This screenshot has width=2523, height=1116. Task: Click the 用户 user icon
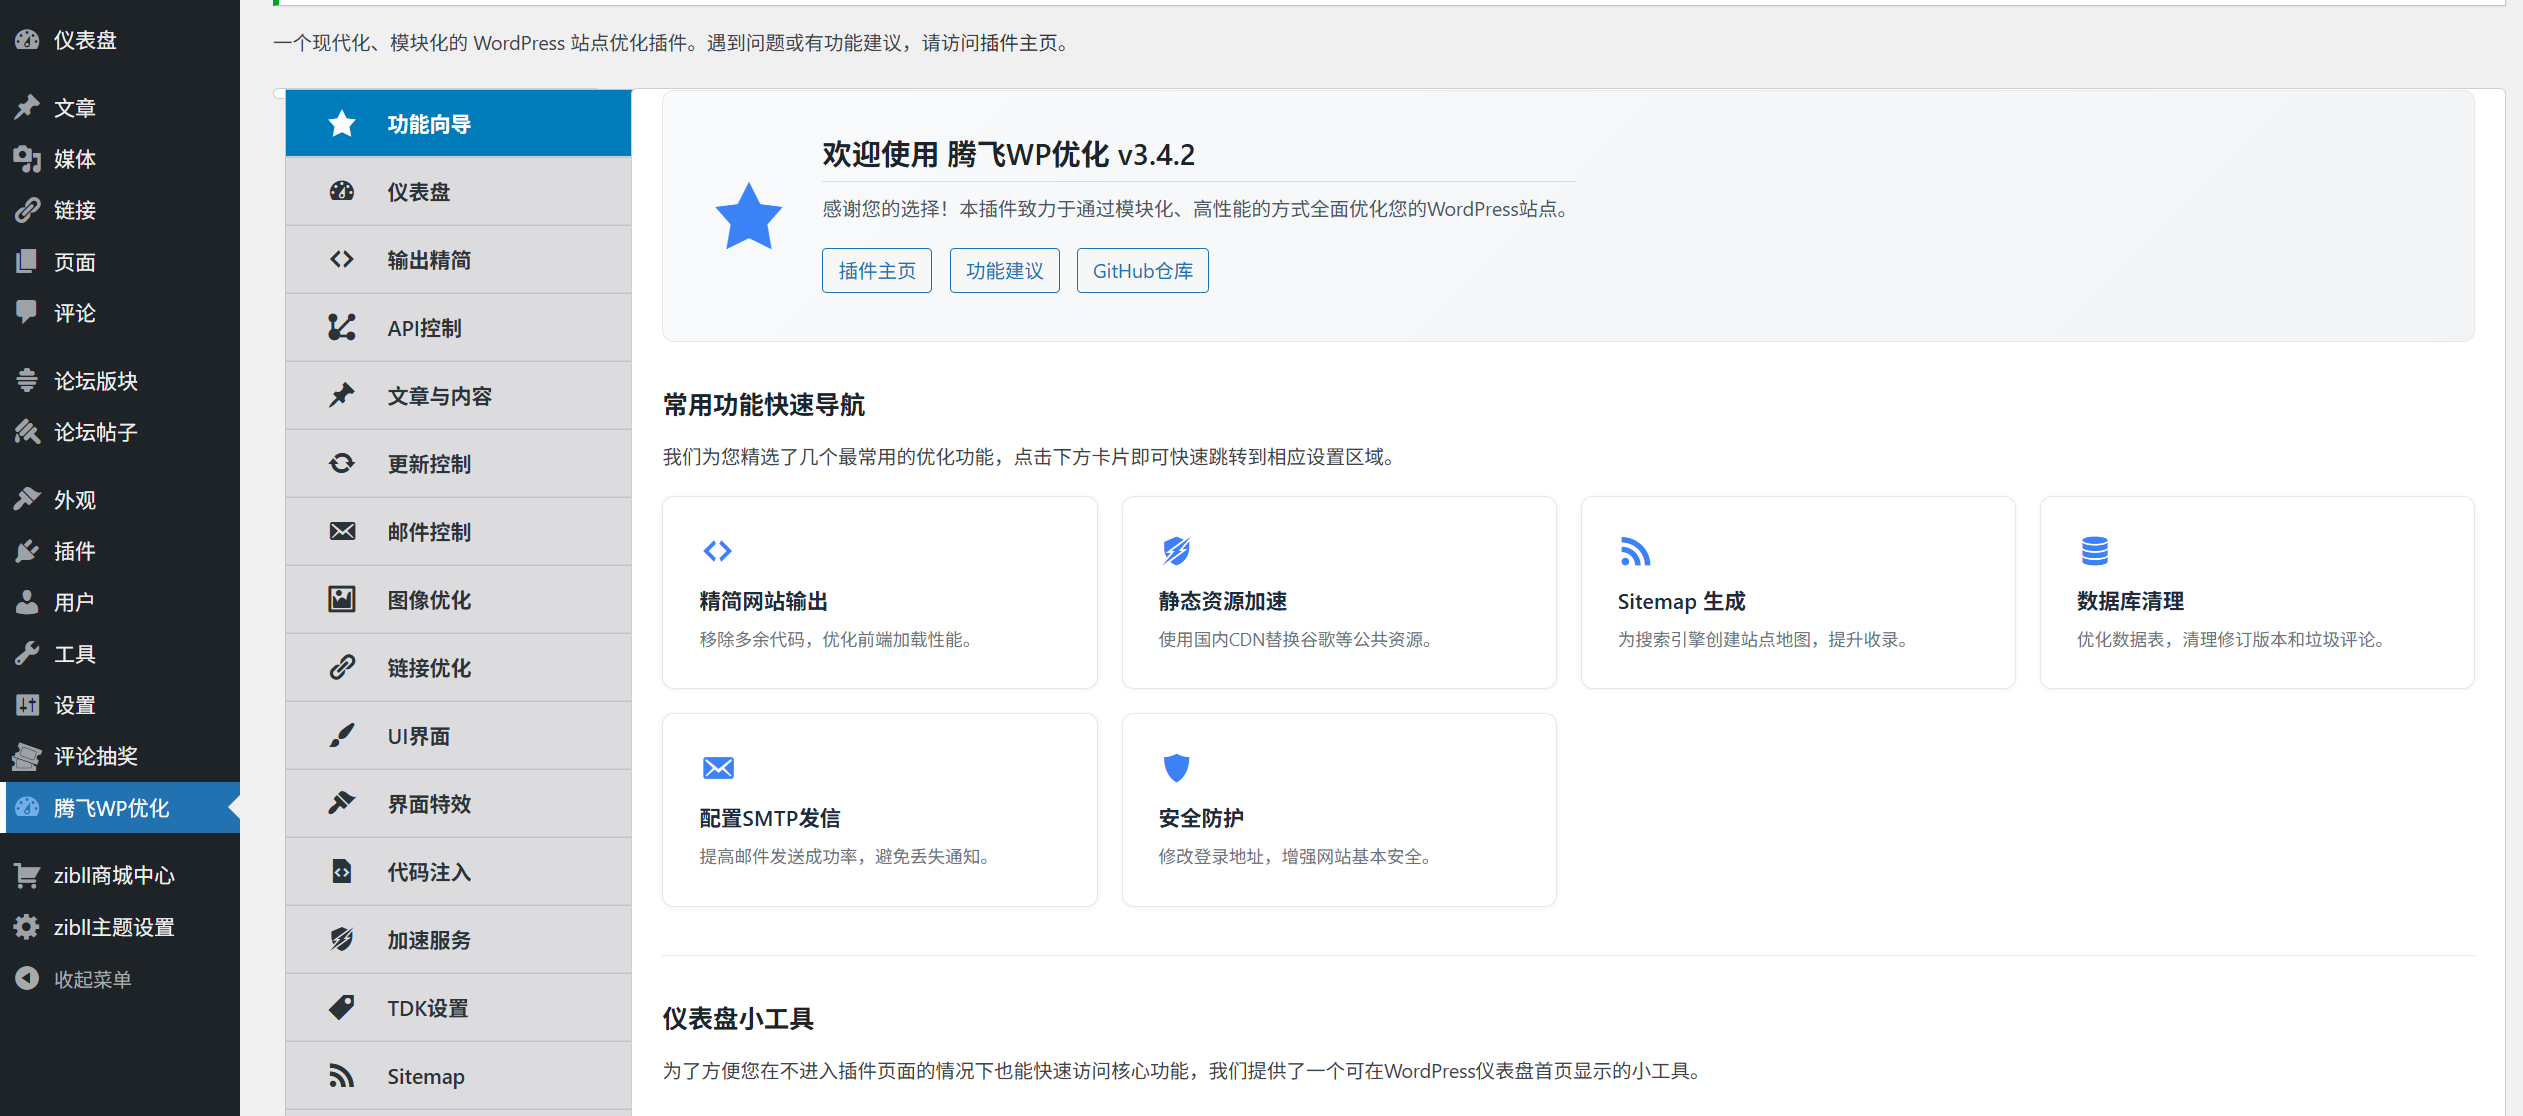tap(27, 602)
